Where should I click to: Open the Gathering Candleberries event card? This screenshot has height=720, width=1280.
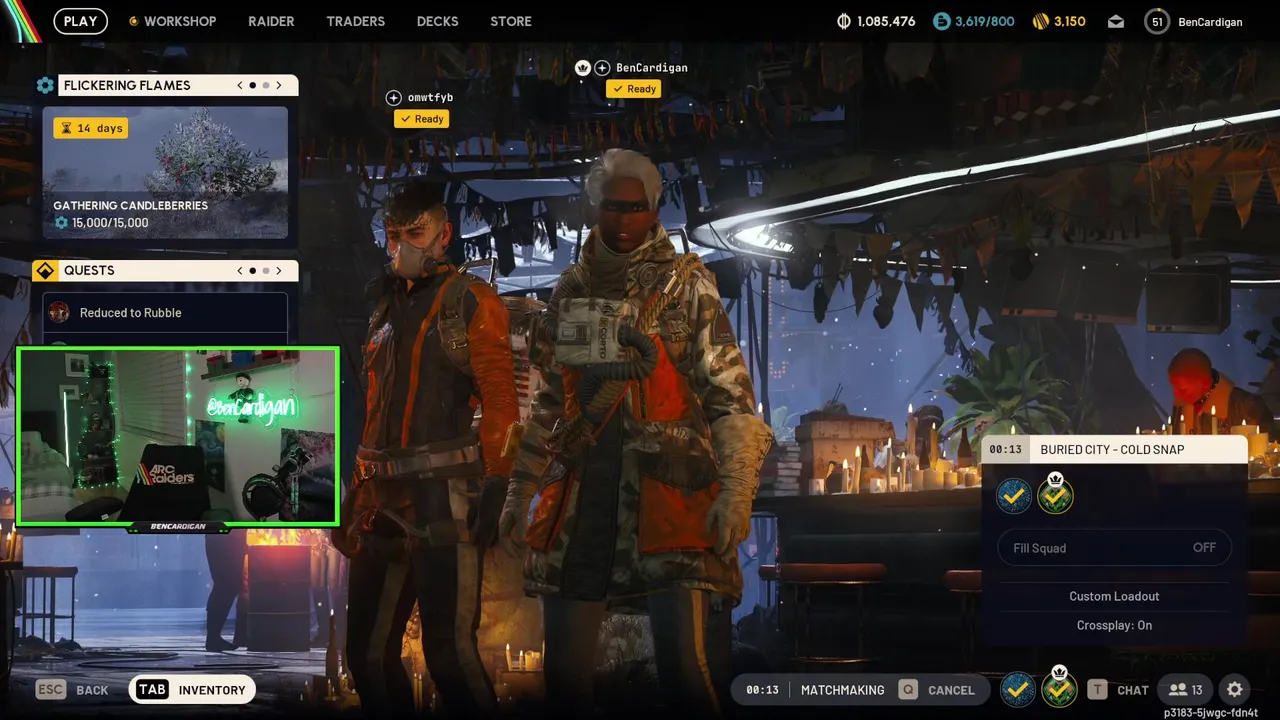[x=165, y=173]
